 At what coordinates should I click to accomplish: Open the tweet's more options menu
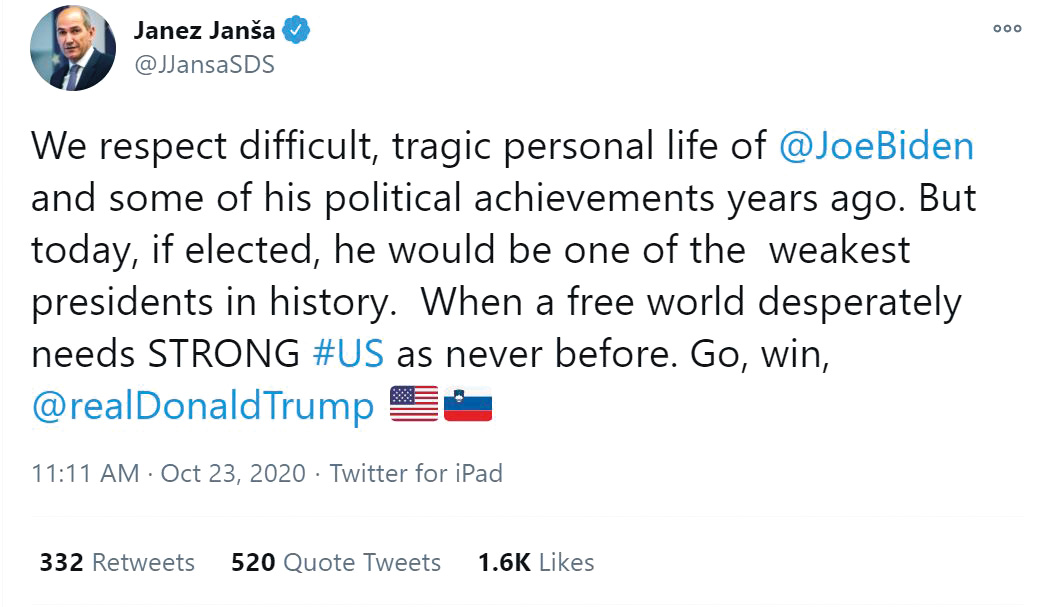[1007, 29]
